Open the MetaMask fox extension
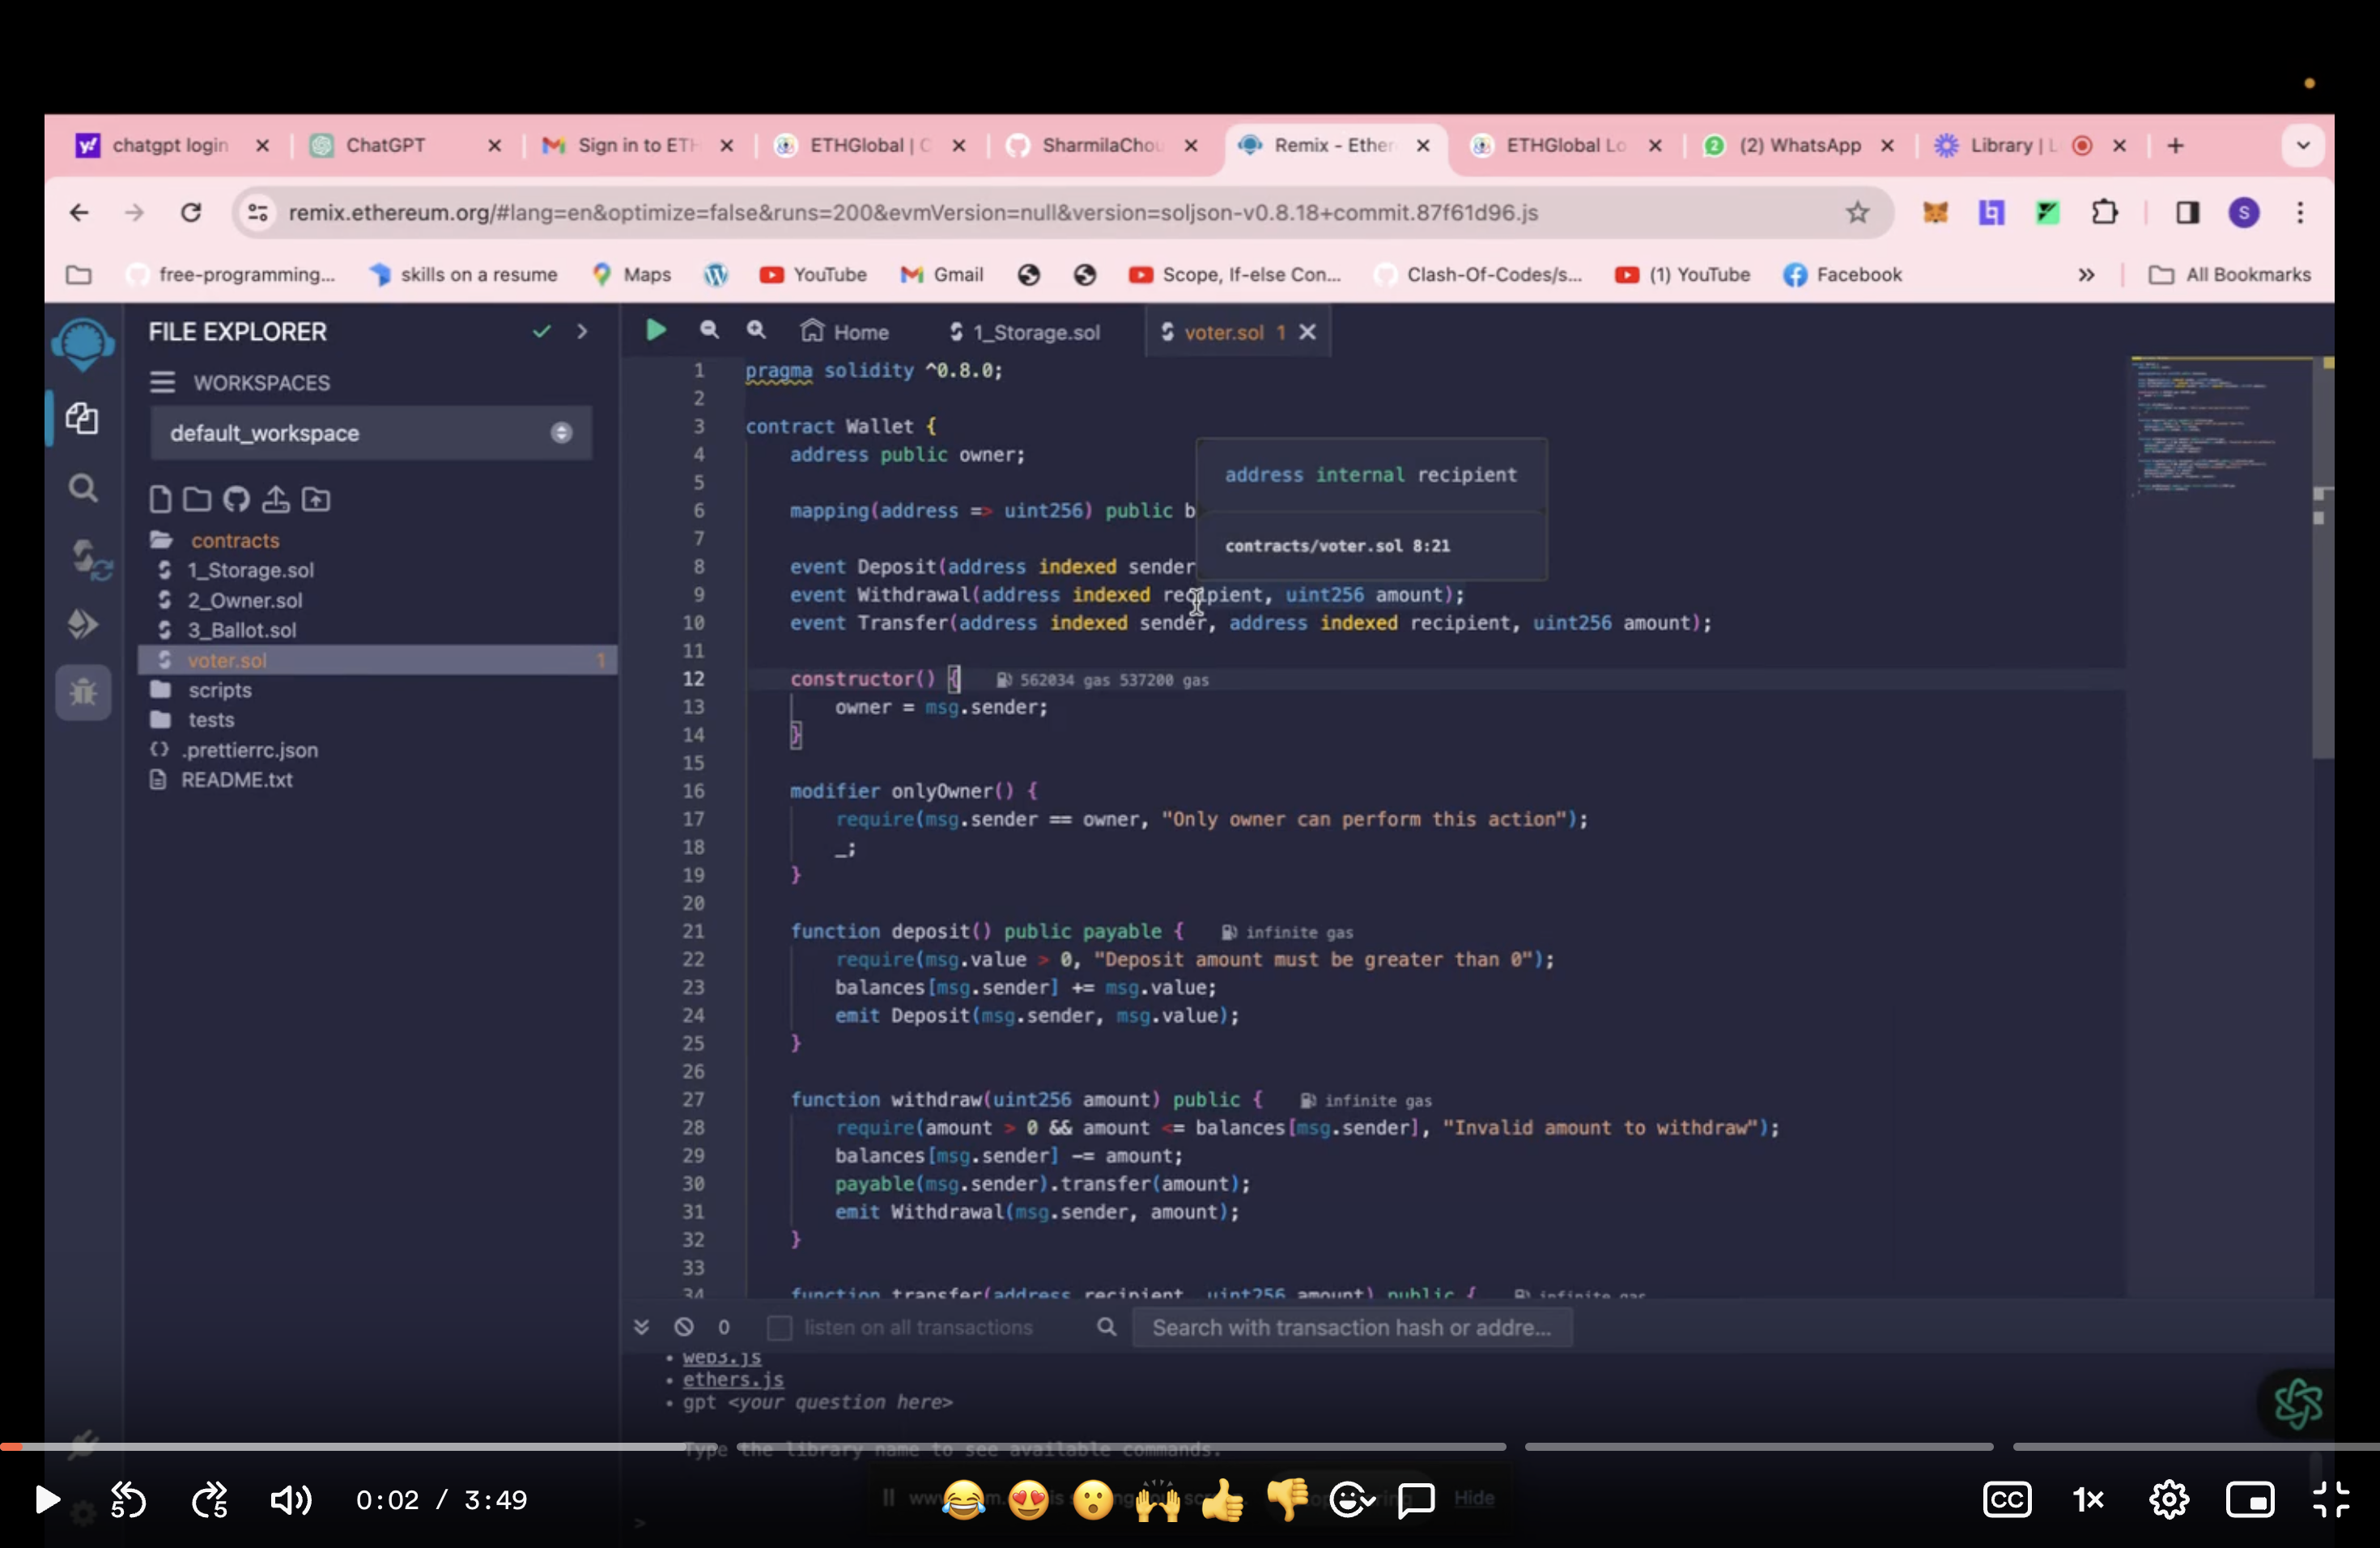 pos(1936,212)
